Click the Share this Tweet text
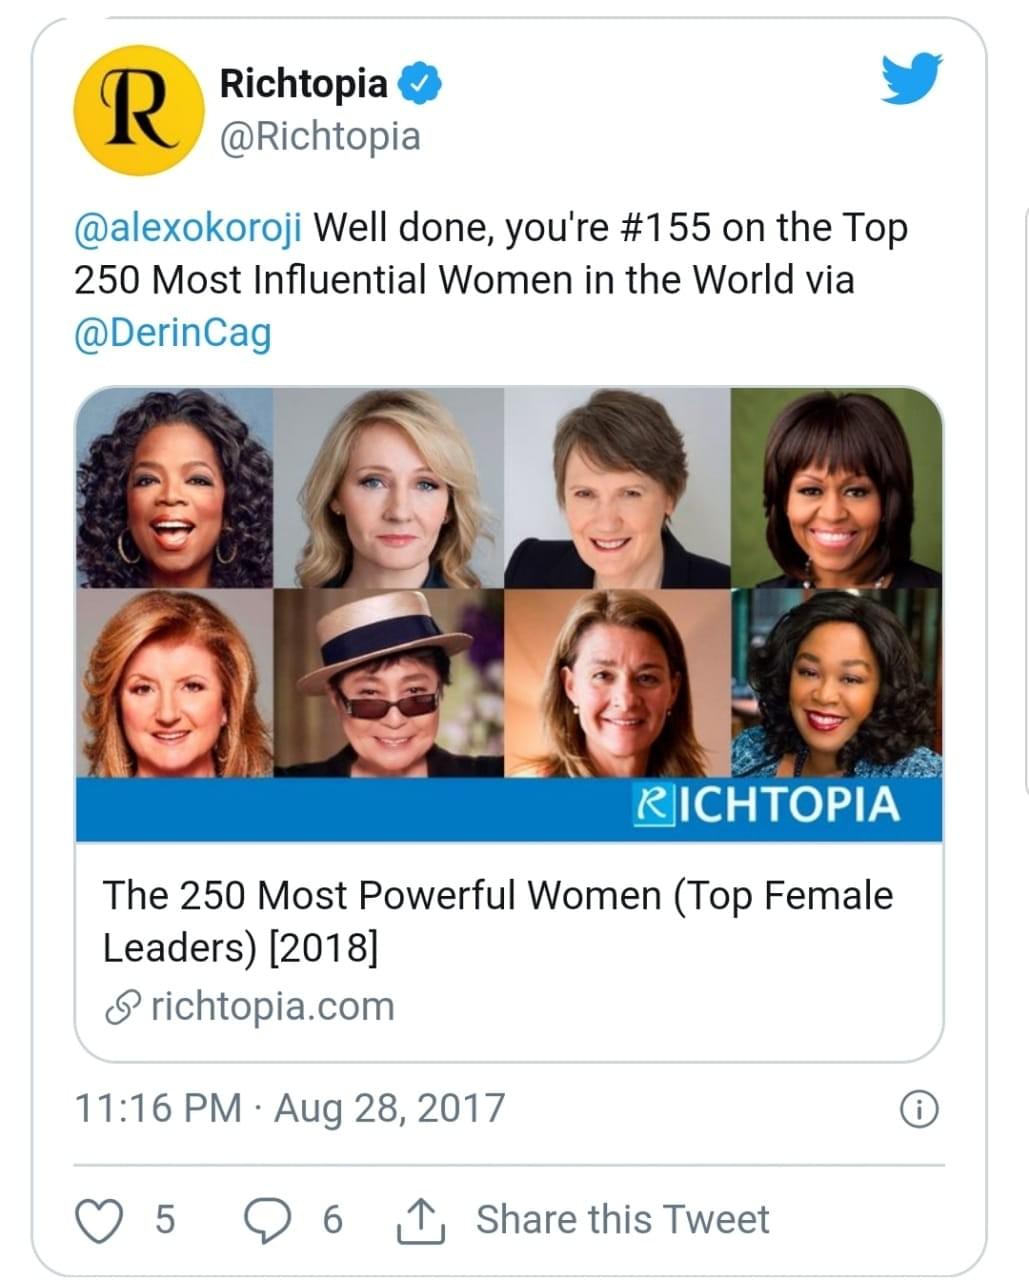The height and width of the screenshot is (1280, 1029). pos(622,1221)
